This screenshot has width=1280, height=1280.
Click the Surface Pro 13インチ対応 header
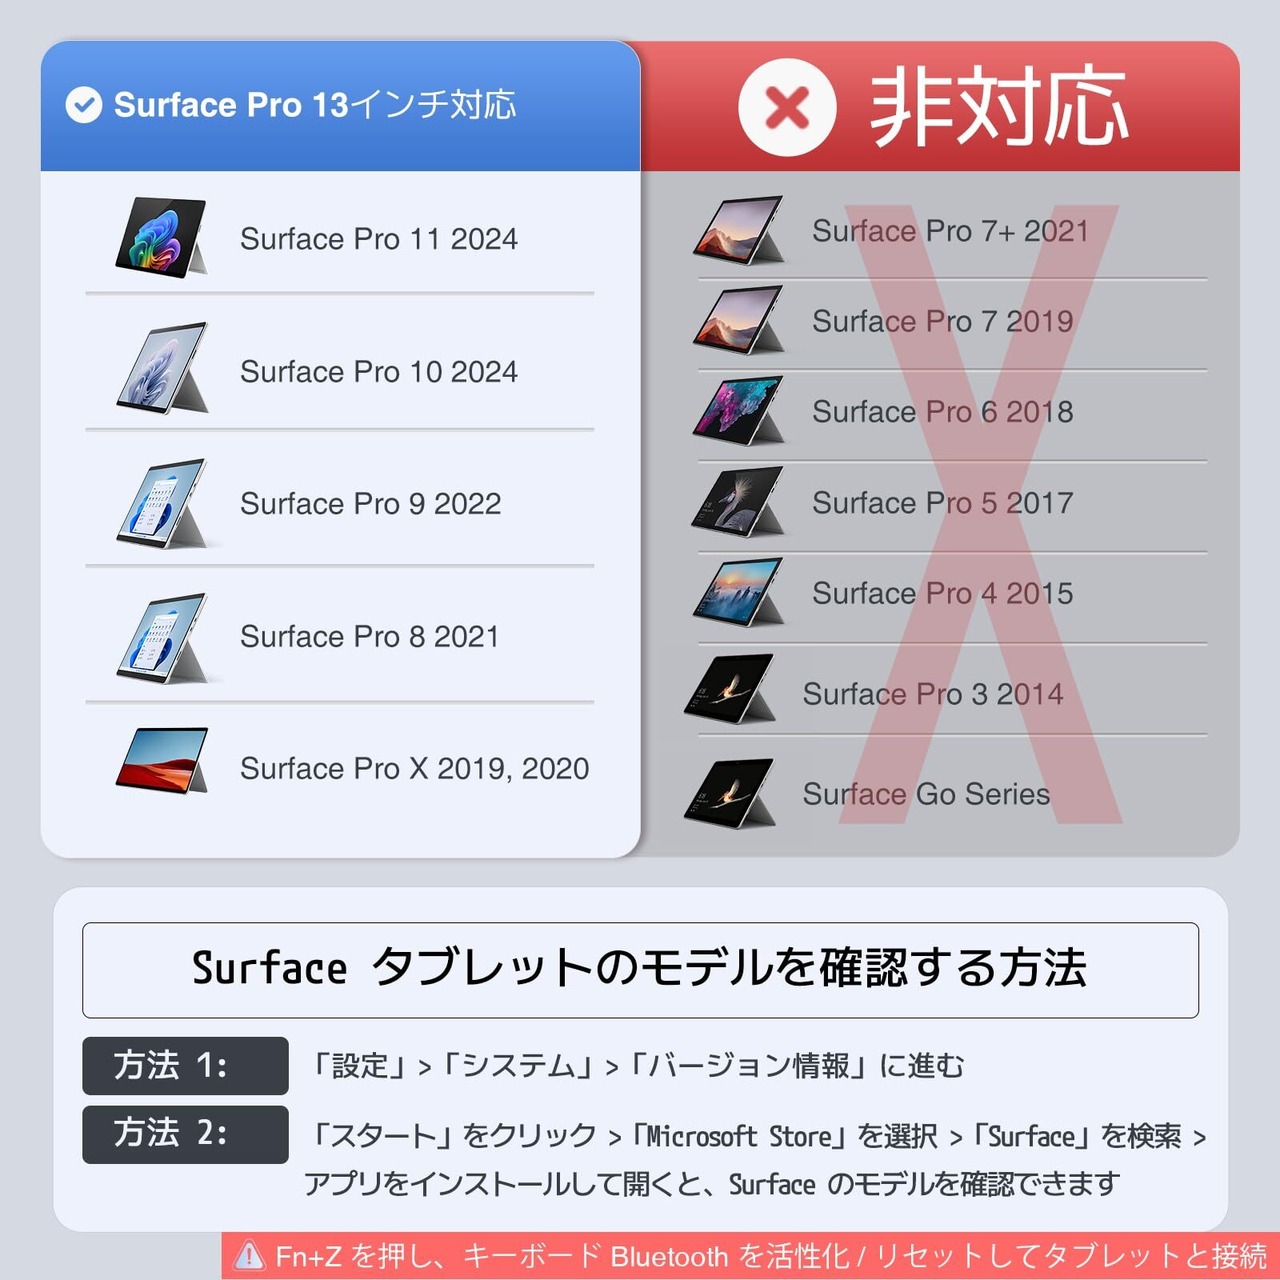pos(315,104)
